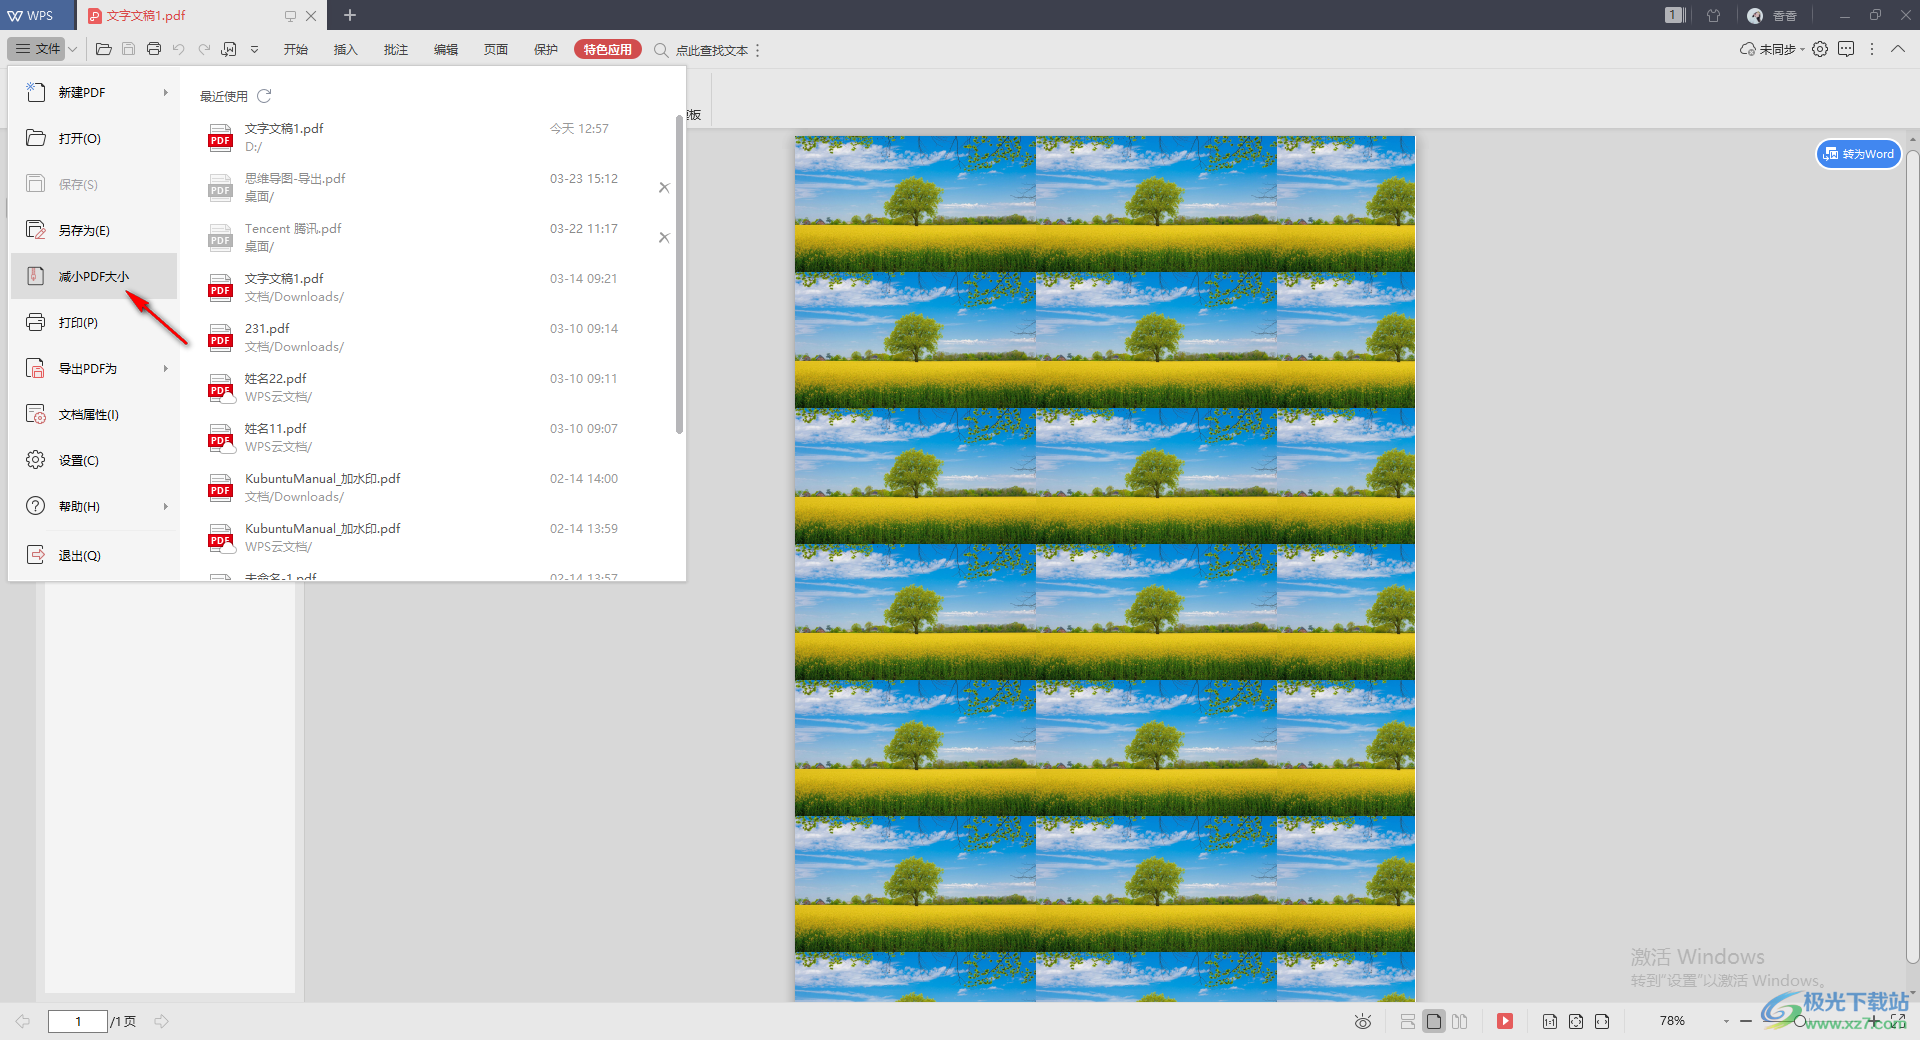Open recent file 231.pdf
Screen dimensions: 1920x1040
[x=430, y=337]
